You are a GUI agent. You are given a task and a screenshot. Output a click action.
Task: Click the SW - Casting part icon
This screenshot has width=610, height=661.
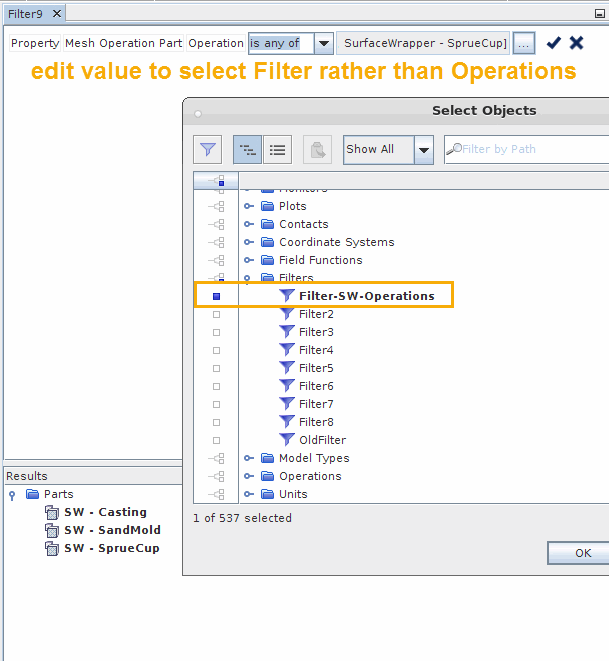click(52, 512)
